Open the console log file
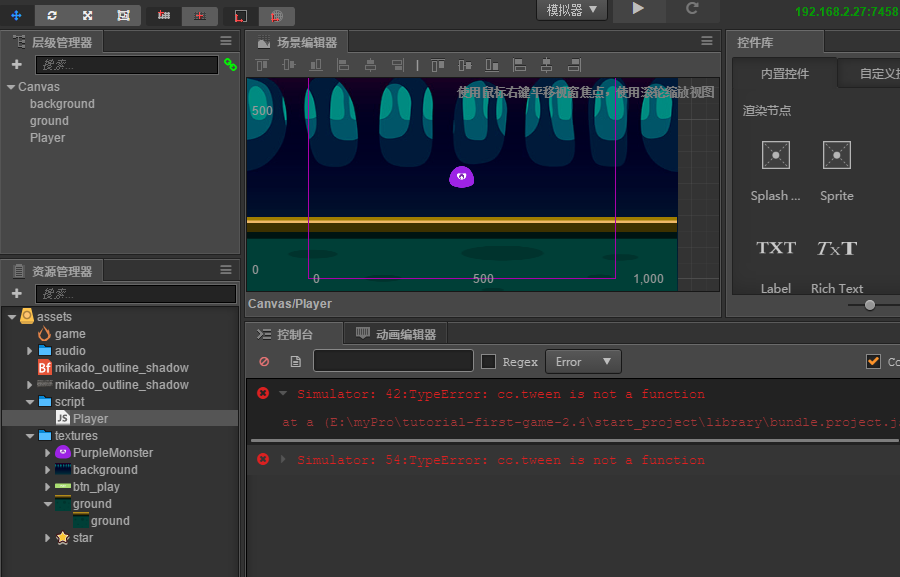This screenshot has height=577, width=900. pos(296,362)
